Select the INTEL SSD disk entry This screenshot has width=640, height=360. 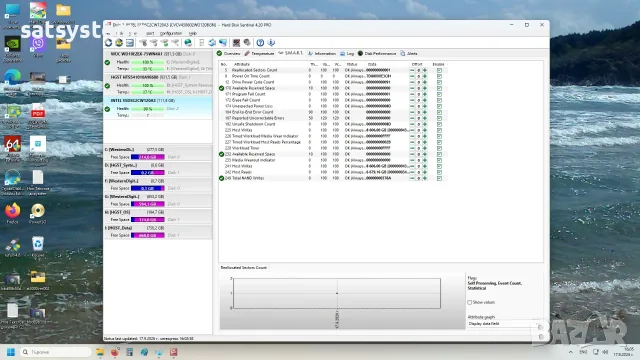click(x=158, y=108)
